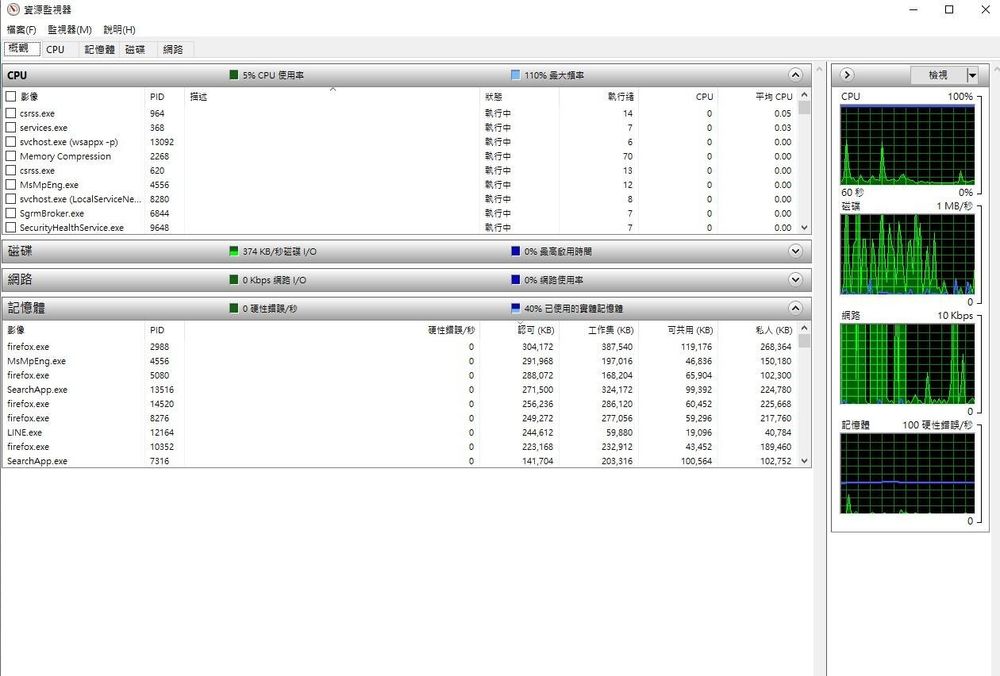Check the services.exe process checkbox
The image size is (1000, 676).
[11, 128]
